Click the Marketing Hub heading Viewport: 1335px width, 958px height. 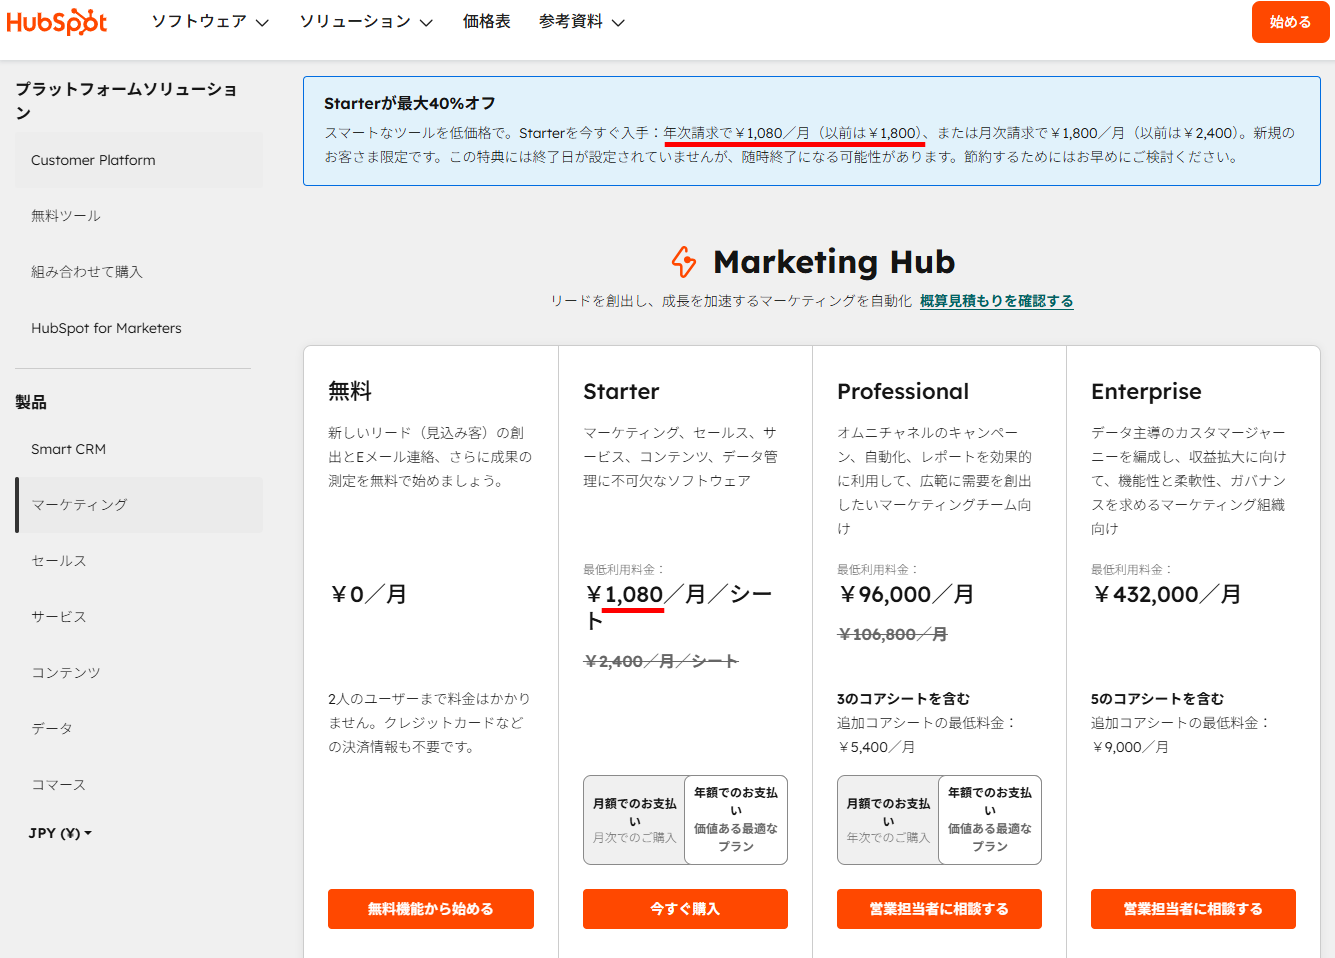coord(834,262)
